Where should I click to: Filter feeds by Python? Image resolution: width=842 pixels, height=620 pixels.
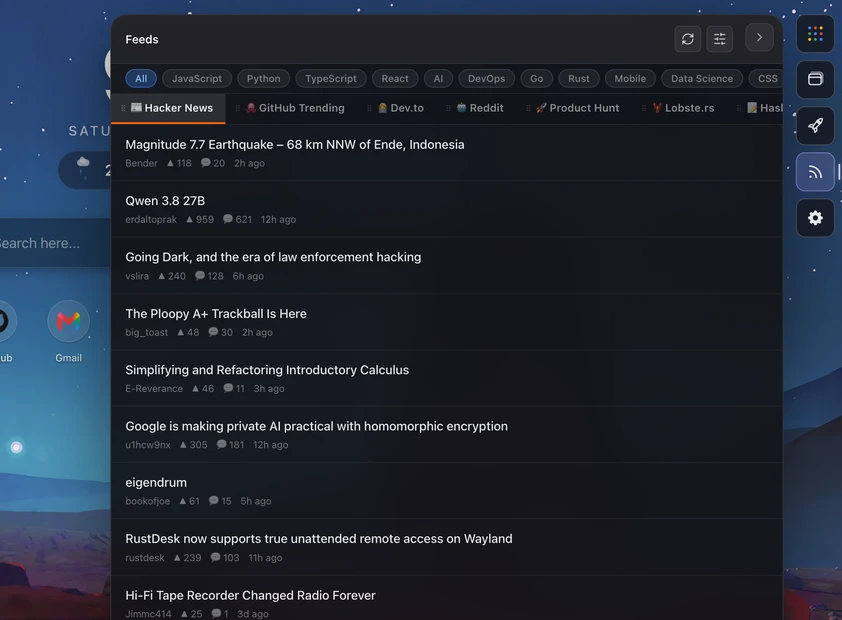[x=263, y=78]
